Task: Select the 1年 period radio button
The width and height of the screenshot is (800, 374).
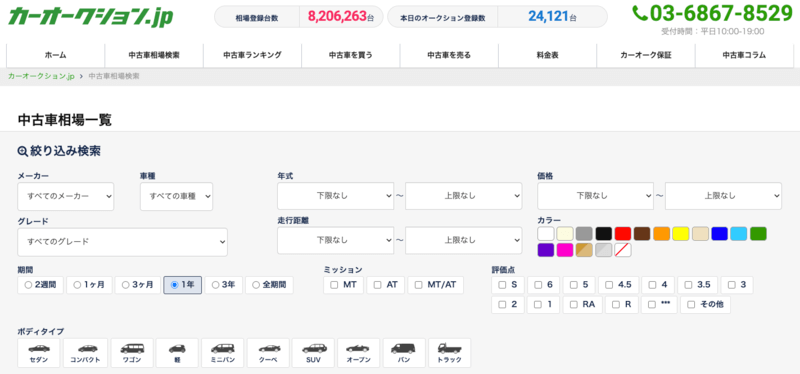Action: pos(175,285)
